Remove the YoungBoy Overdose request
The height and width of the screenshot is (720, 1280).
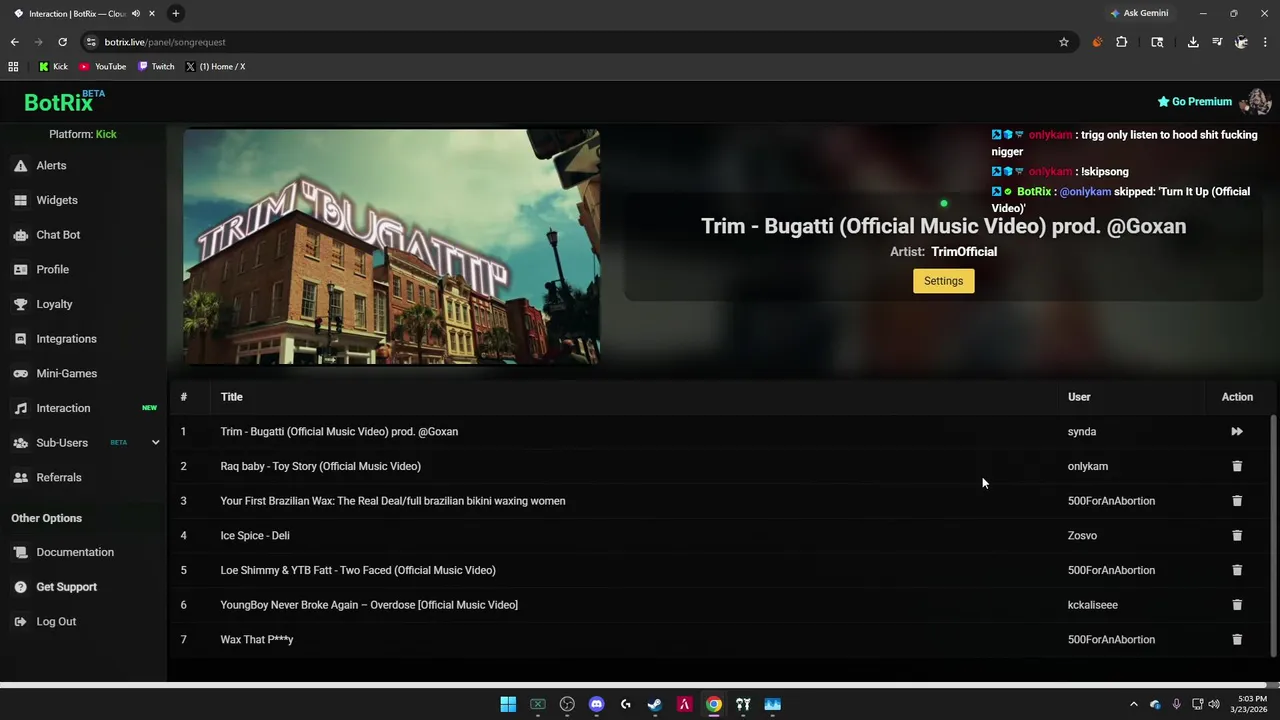pyautogui.click(x=1237, y=605)
